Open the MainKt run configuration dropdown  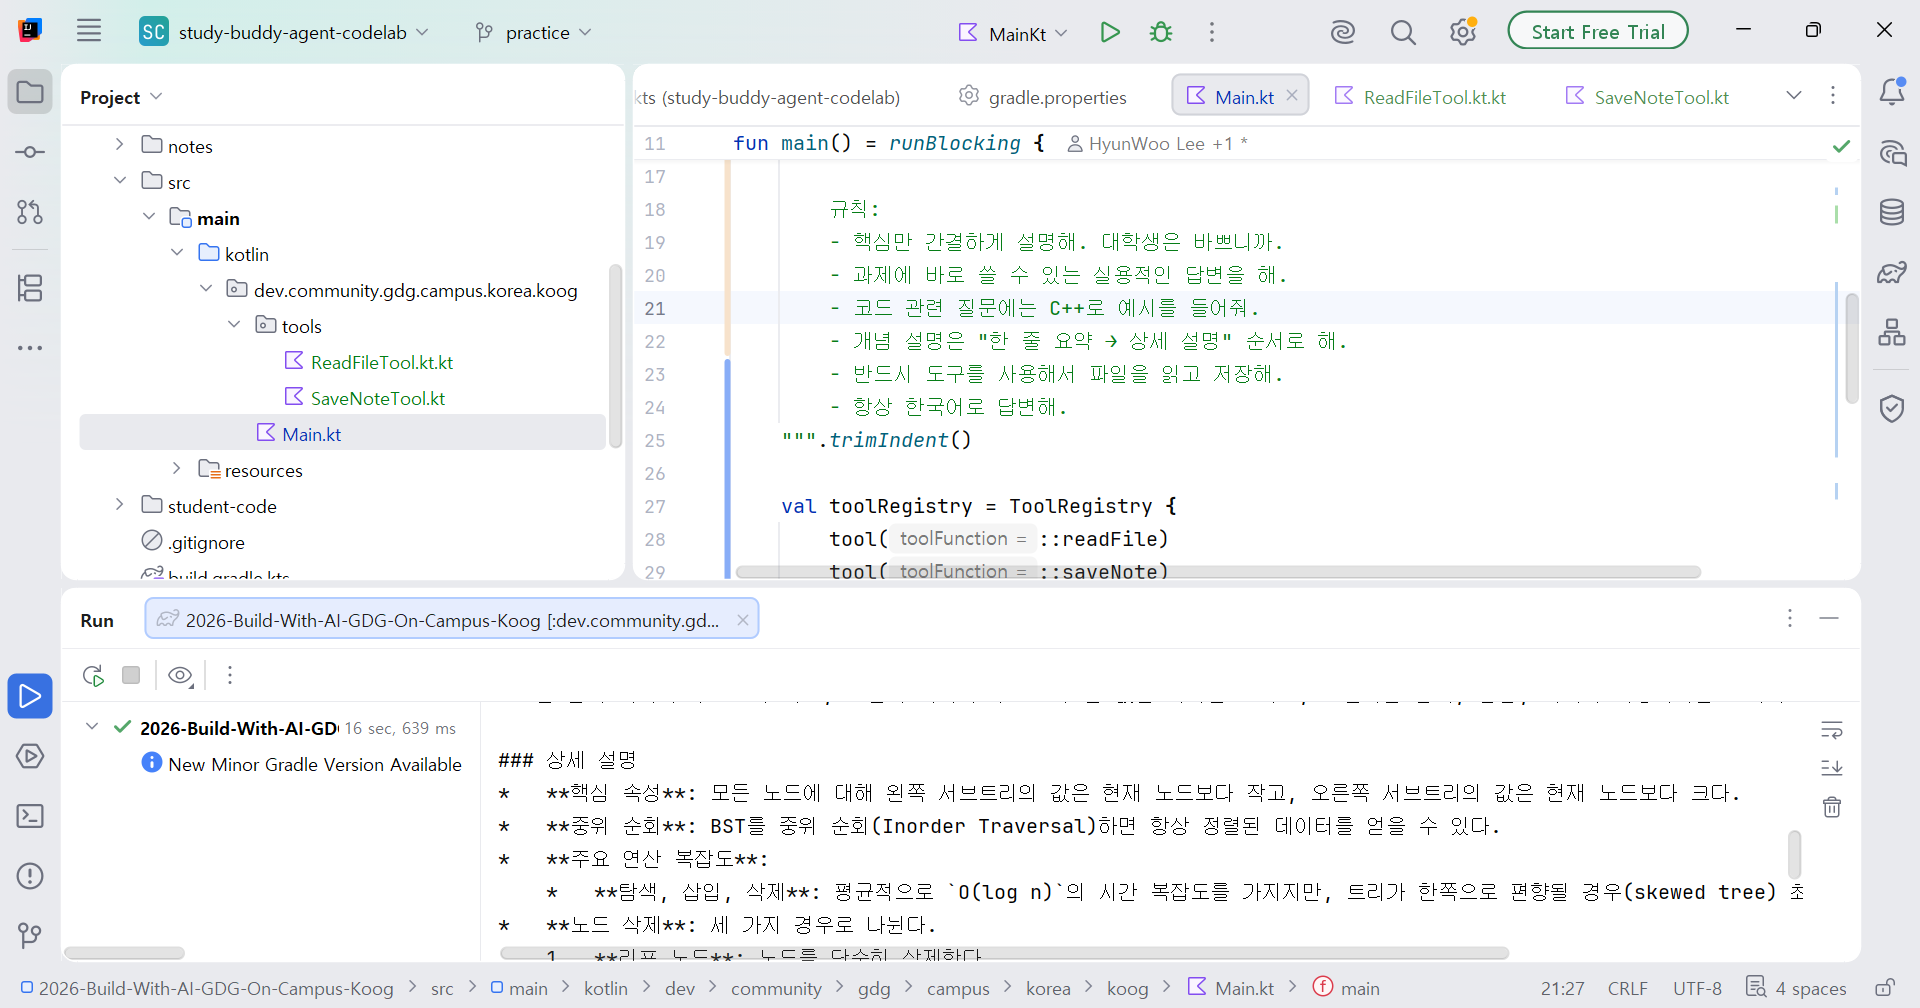click(x=1014, y=33)
